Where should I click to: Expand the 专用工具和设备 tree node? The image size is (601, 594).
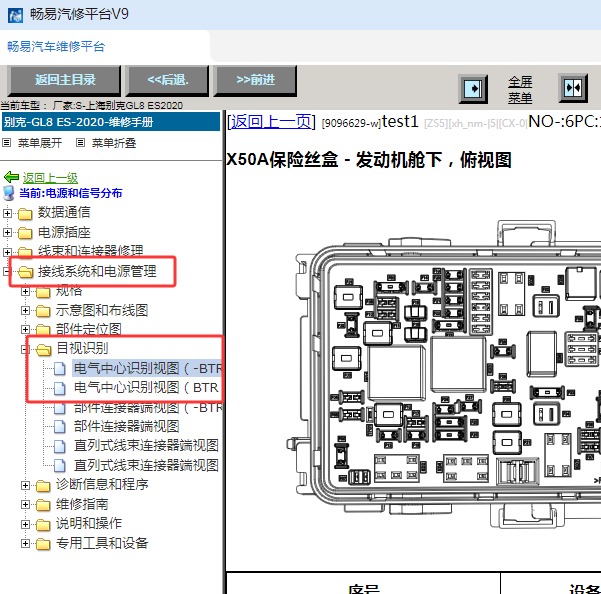pyautogui.click(x=25, y=543)
